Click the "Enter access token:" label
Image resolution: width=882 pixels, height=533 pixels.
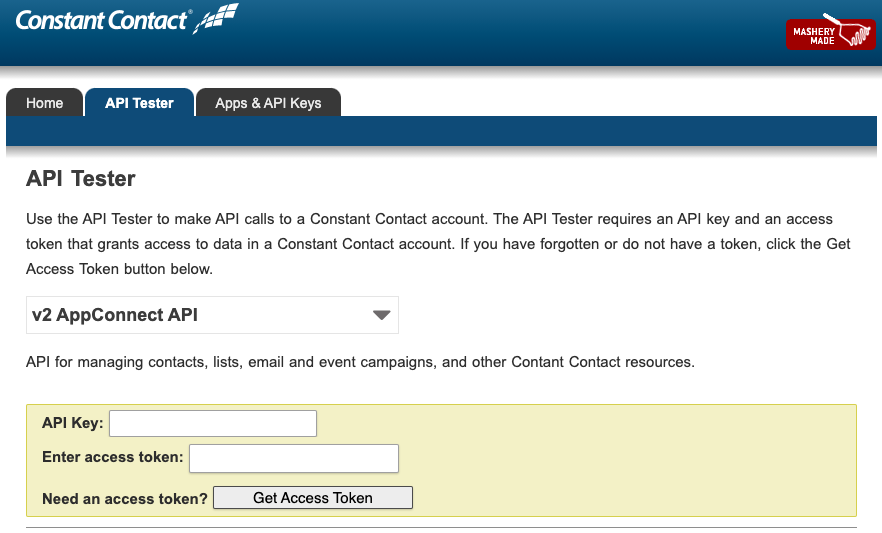(x=112, y=458)
